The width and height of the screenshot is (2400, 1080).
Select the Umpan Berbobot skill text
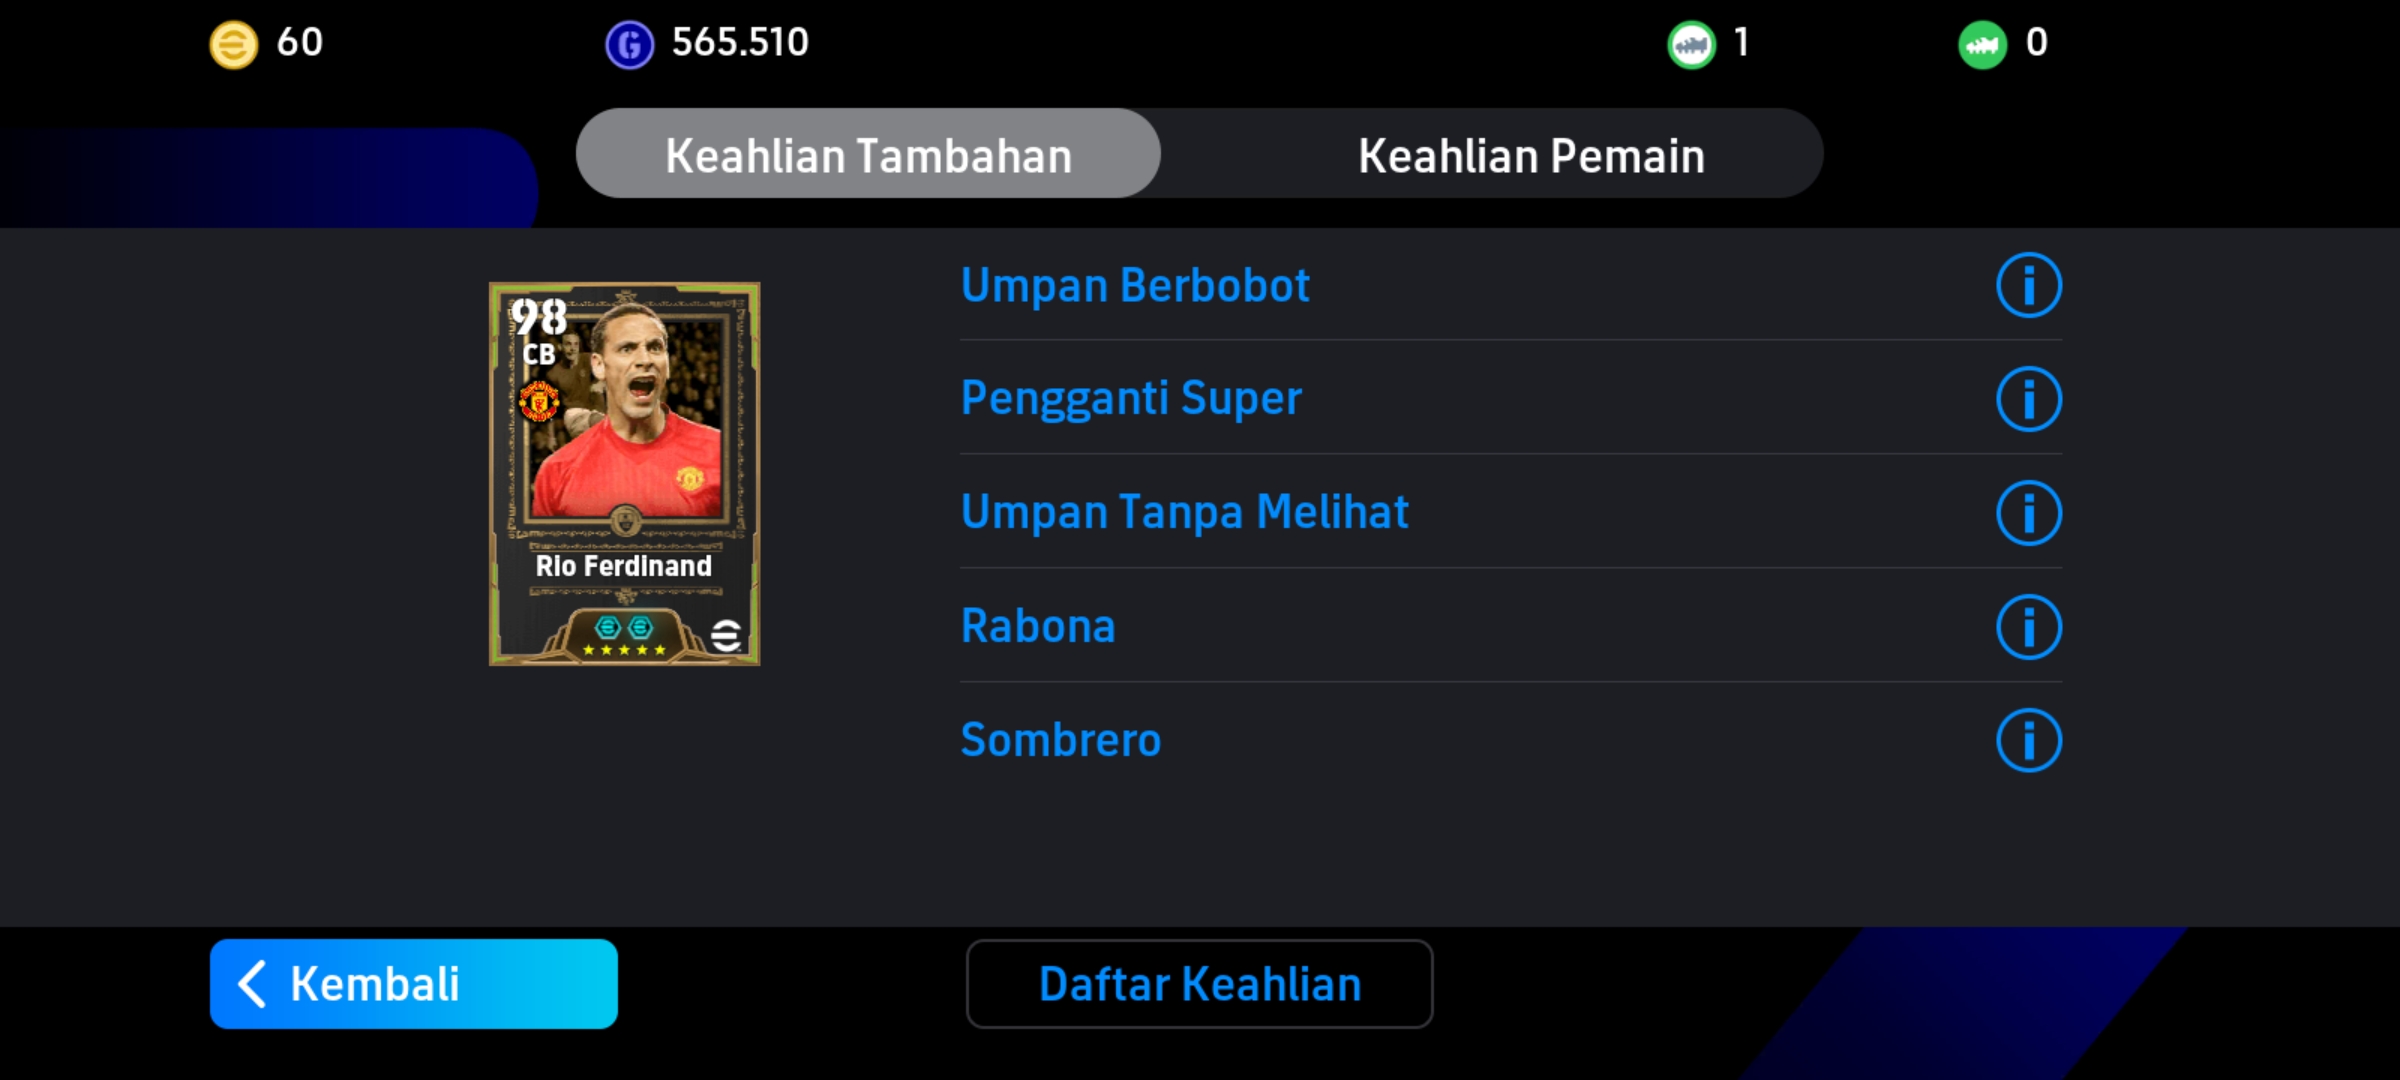tap(1135, 286)
